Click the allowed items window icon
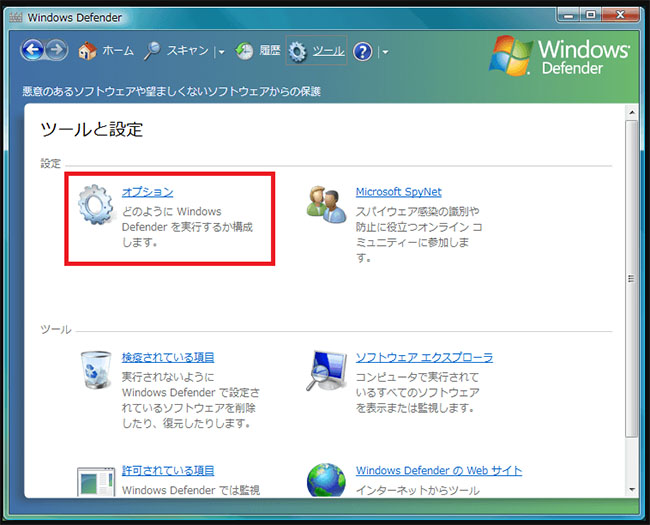This screenshot has width=650, height=525. [x=96, y=481]
